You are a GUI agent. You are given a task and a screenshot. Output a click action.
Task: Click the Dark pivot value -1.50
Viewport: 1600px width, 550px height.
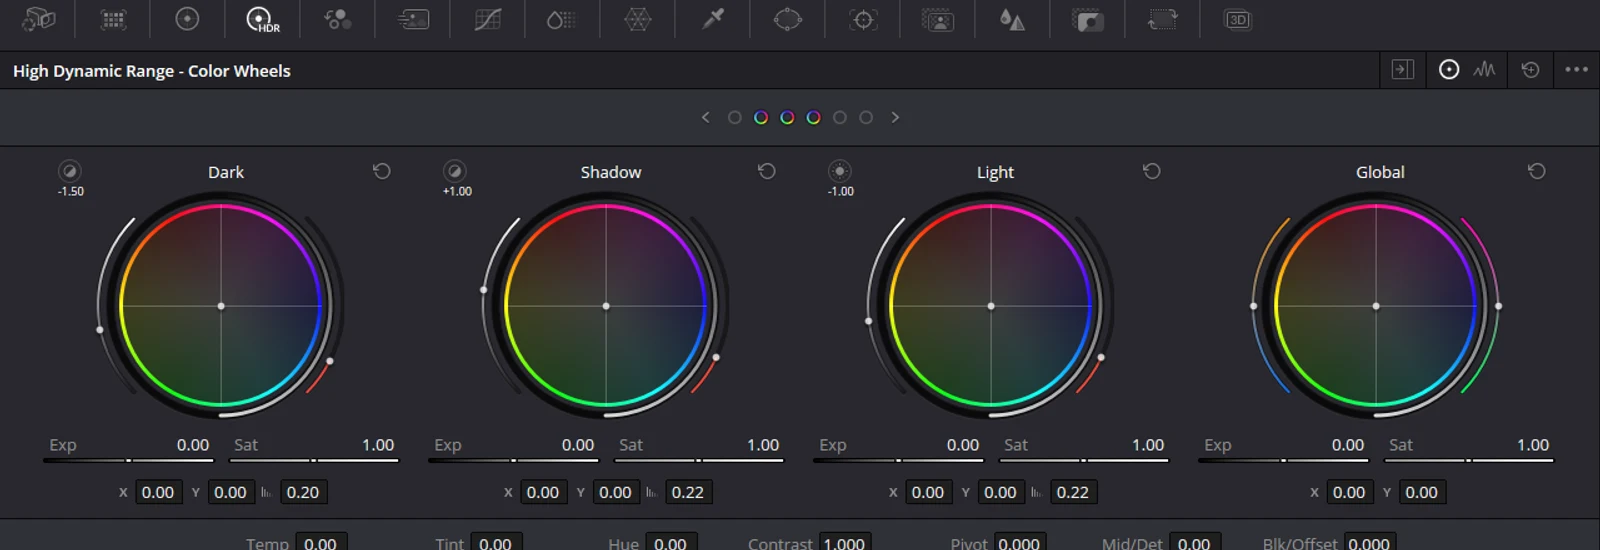(x=71, y=191)
